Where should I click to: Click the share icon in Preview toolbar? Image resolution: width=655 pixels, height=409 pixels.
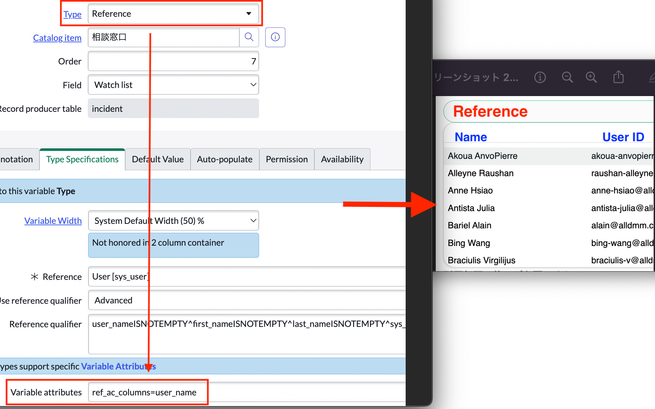tap(618, 77)
